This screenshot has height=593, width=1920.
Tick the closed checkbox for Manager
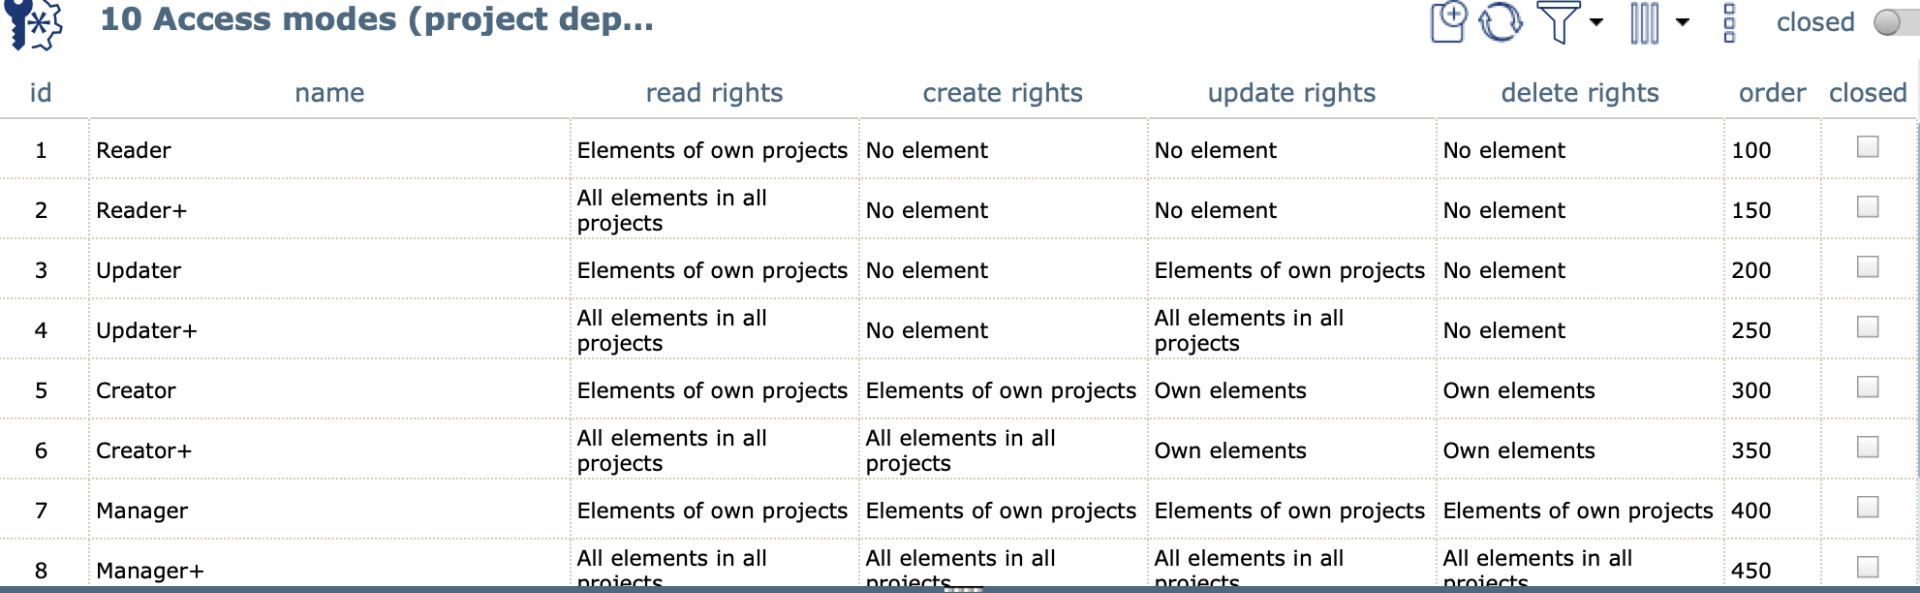[1867, 507]
